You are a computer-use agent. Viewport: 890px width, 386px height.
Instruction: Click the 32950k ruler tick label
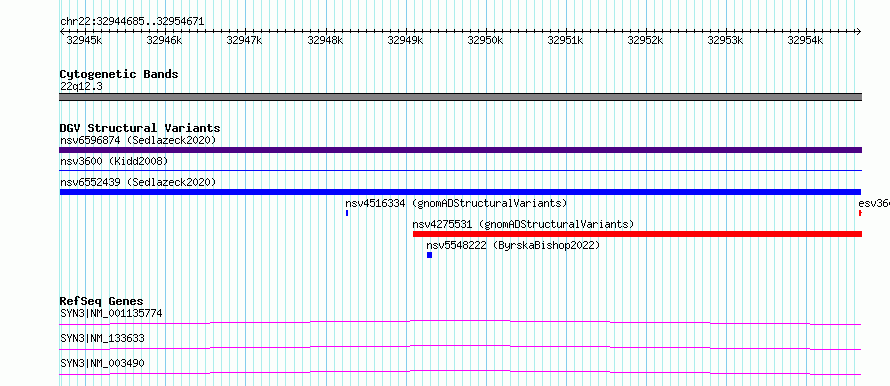coord(485,40)
